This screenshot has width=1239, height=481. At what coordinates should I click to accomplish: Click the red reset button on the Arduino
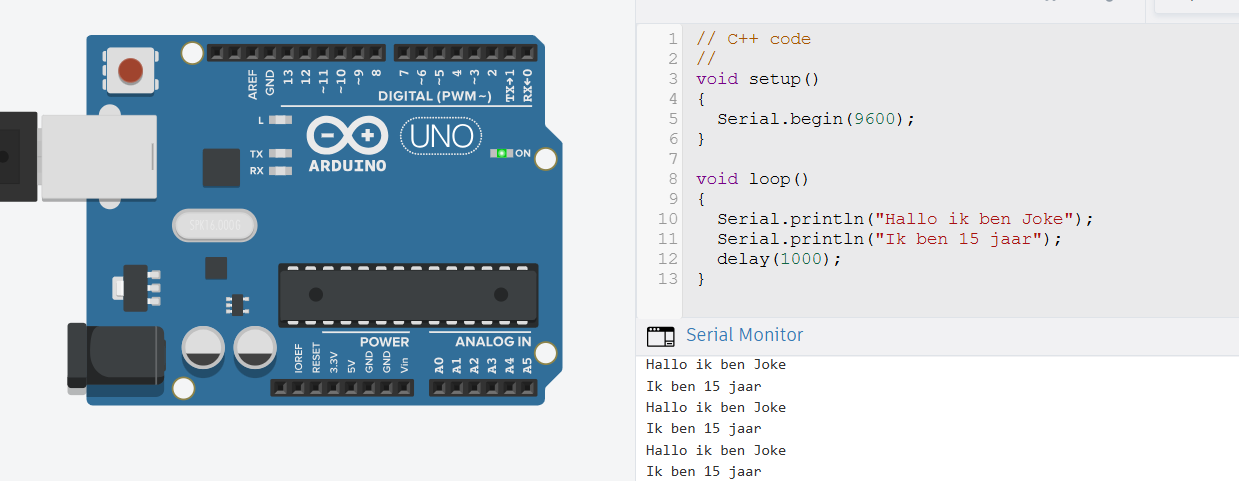click(130, 71)
